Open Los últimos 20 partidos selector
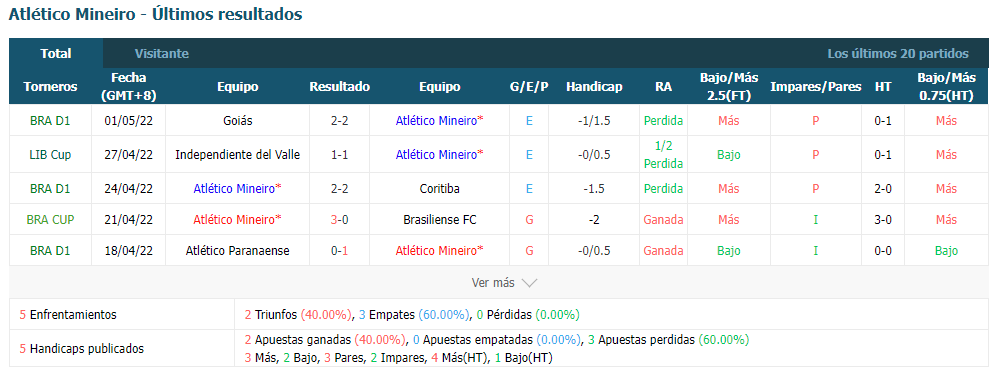 coord(897,53)
